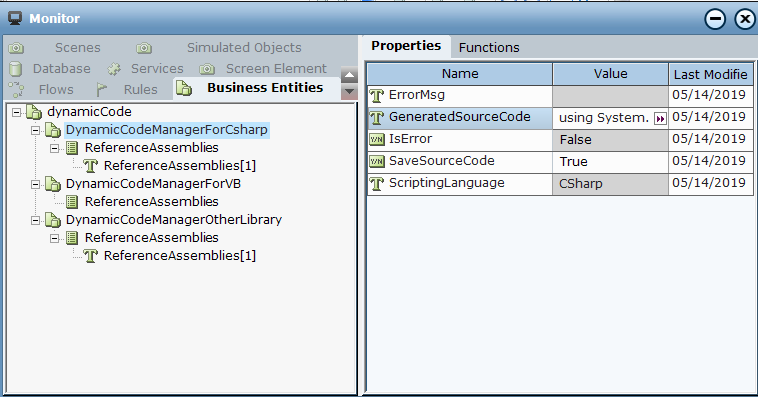The height and width of the screenshot is (397, 758).
Task: Switch to the Functions tab
Action: click(x=489, y=47)
